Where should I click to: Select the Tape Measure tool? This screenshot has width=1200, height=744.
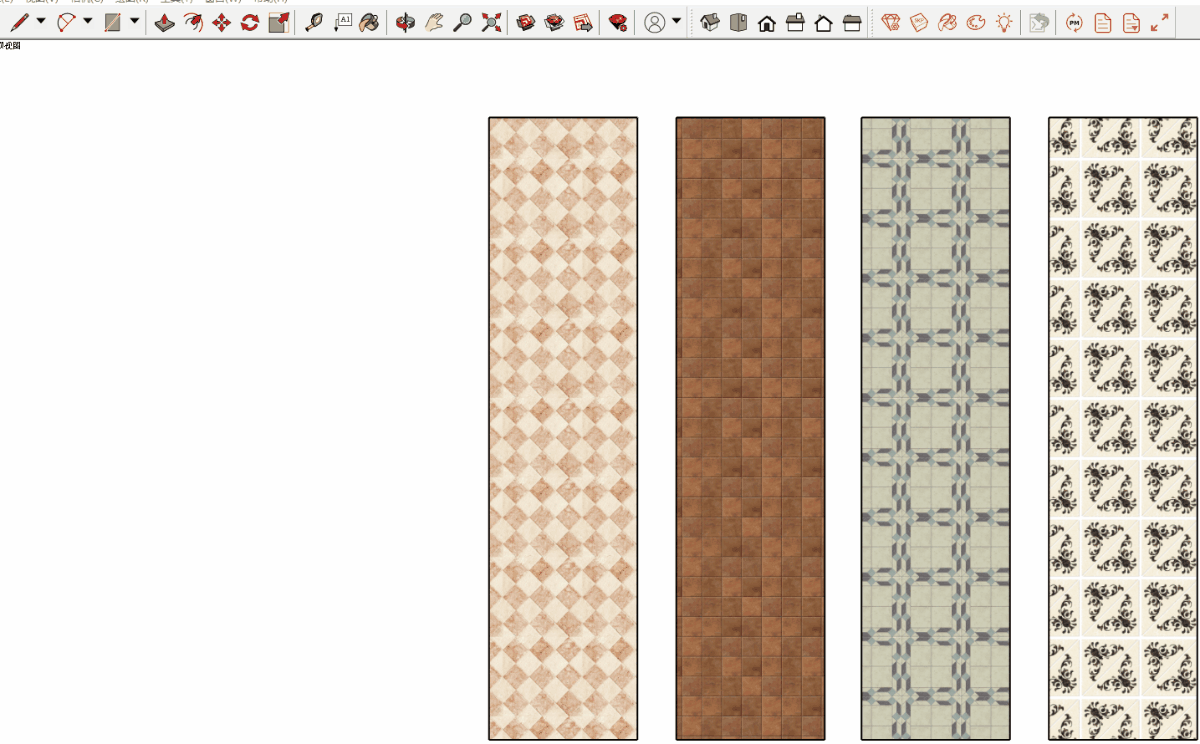click(x=314, y=22)
